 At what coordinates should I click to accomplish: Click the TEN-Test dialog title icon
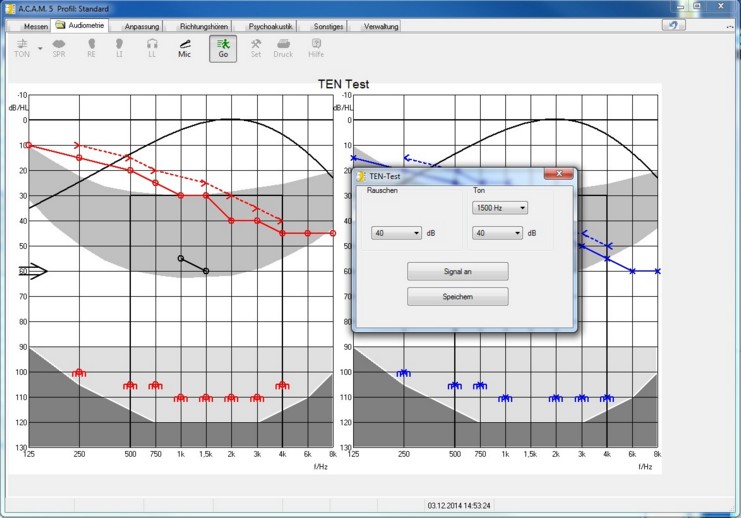[361, 176]
